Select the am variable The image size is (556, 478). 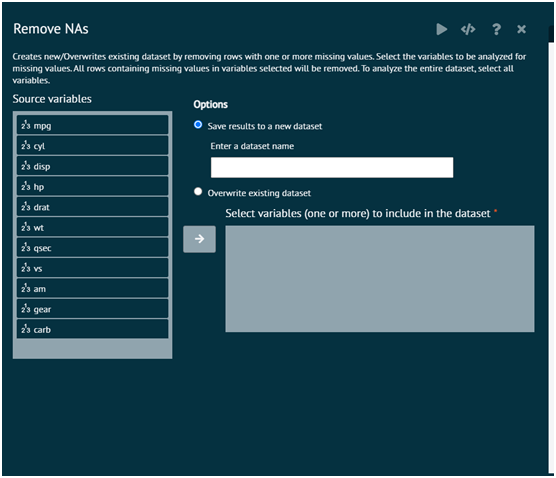(93, 288)
